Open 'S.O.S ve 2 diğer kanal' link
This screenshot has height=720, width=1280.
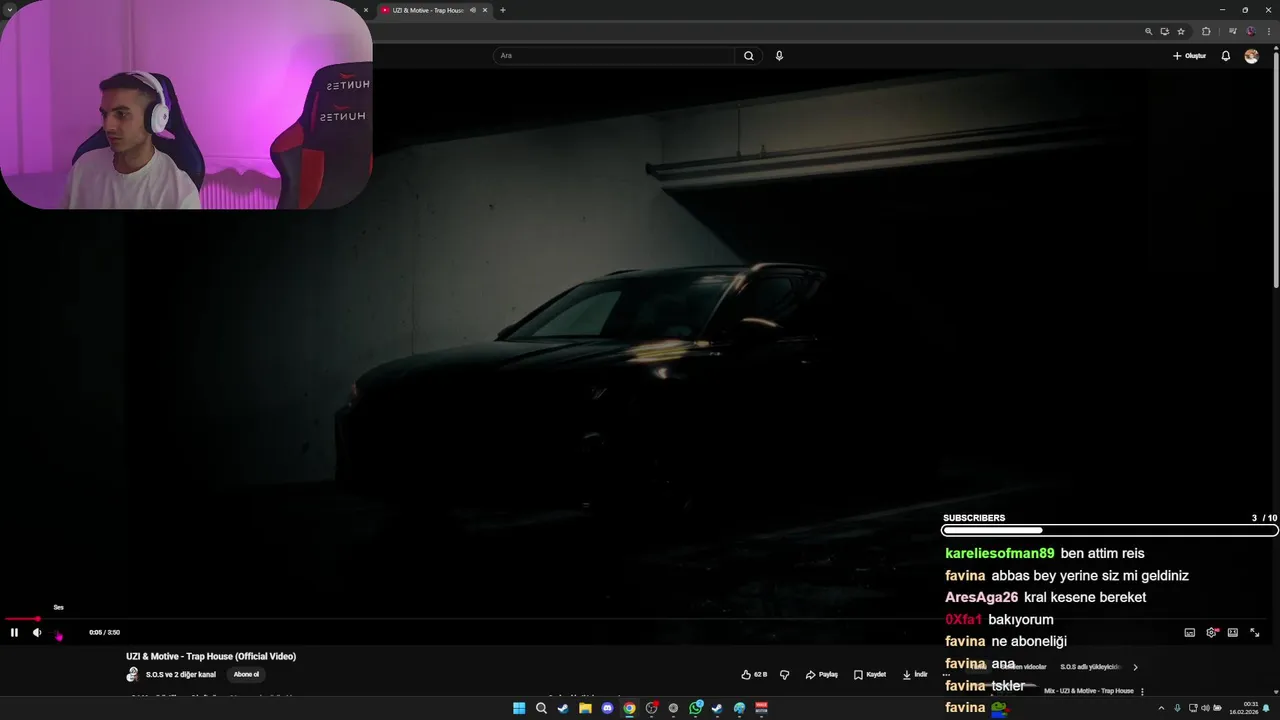point(181,675)
